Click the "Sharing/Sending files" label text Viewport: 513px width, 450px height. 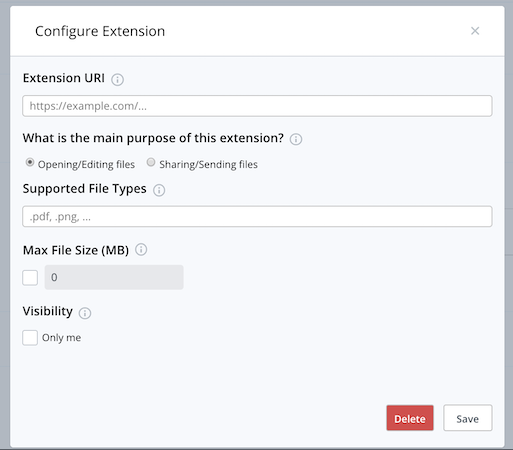click(x=208, y=164)
